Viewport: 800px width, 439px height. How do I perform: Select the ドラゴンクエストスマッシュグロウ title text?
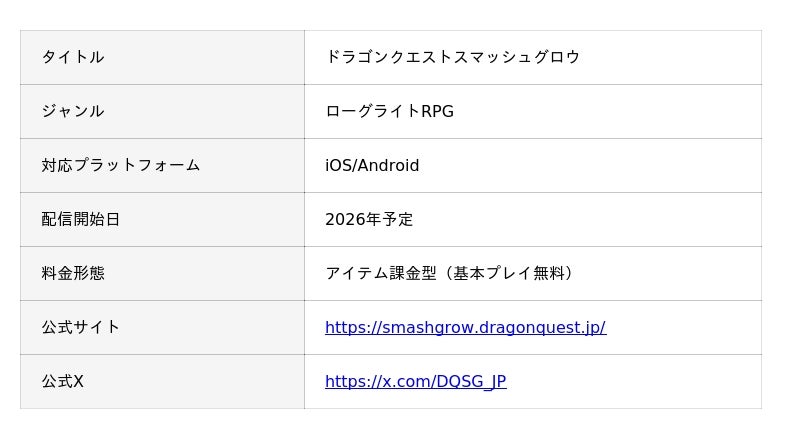(452, 57)
